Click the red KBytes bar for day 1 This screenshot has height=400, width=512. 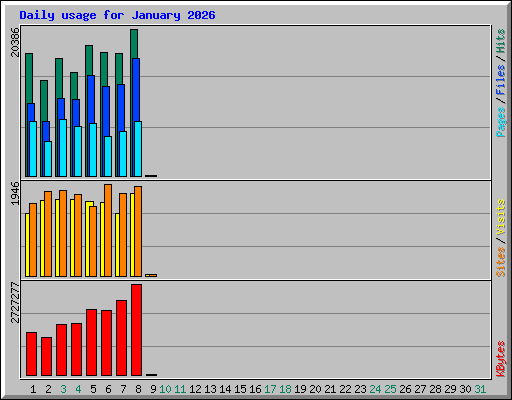31,354
